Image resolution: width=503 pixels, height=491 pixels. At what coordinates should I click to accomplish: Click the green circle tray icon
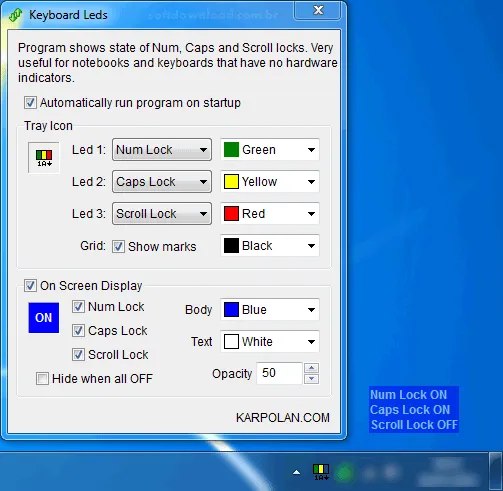click(344, 472)
